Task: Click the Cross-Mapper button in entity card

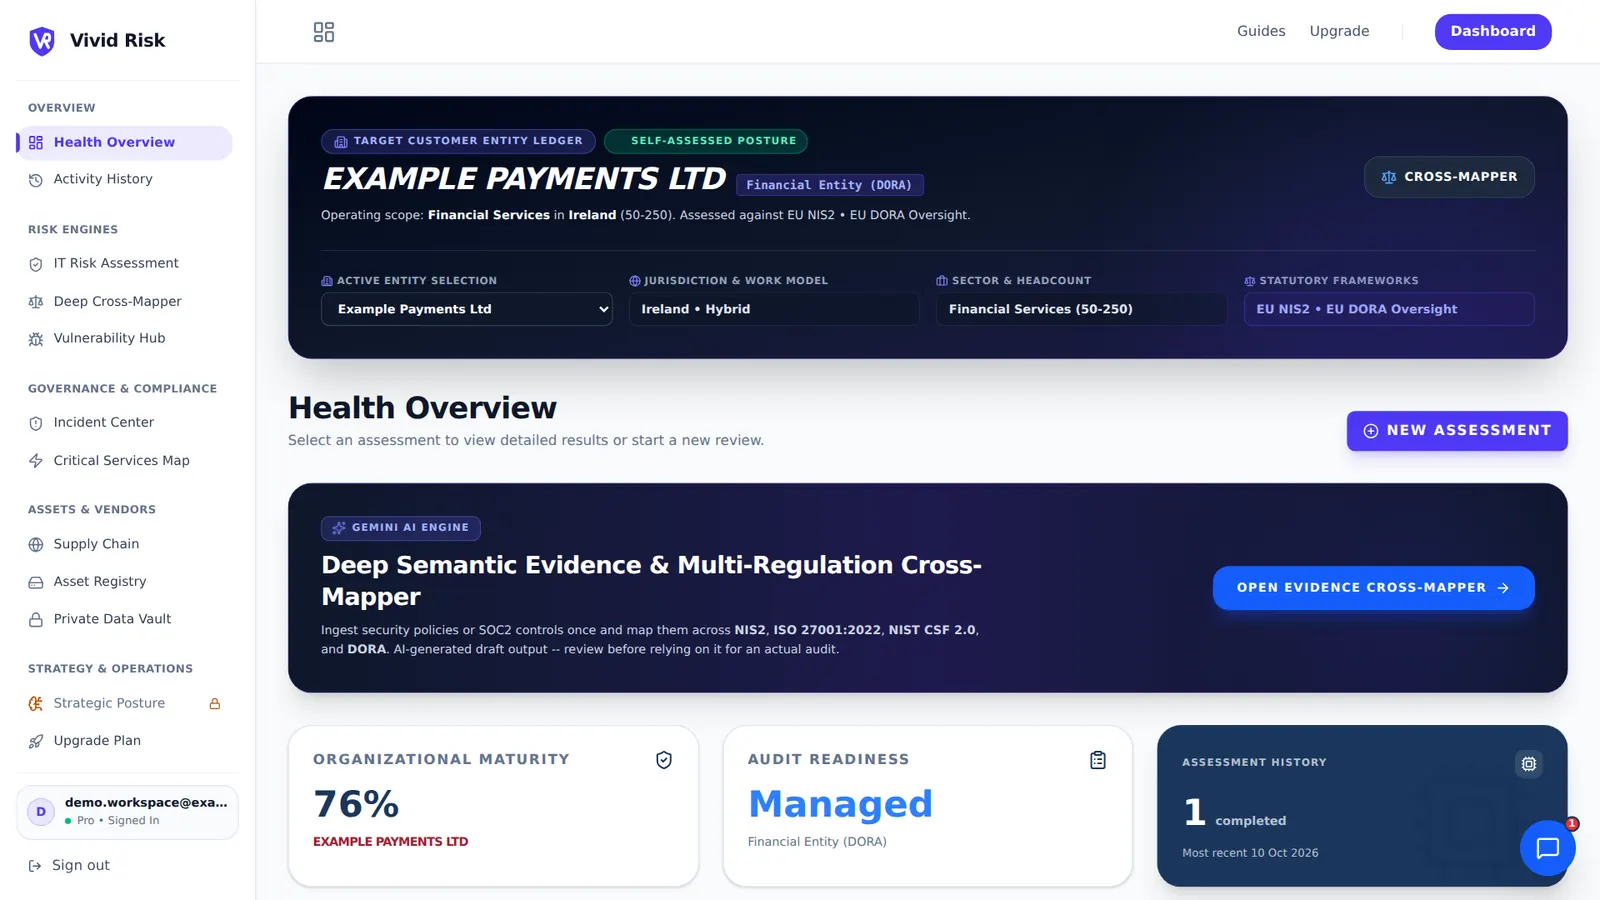Action: click(1449, 177)
